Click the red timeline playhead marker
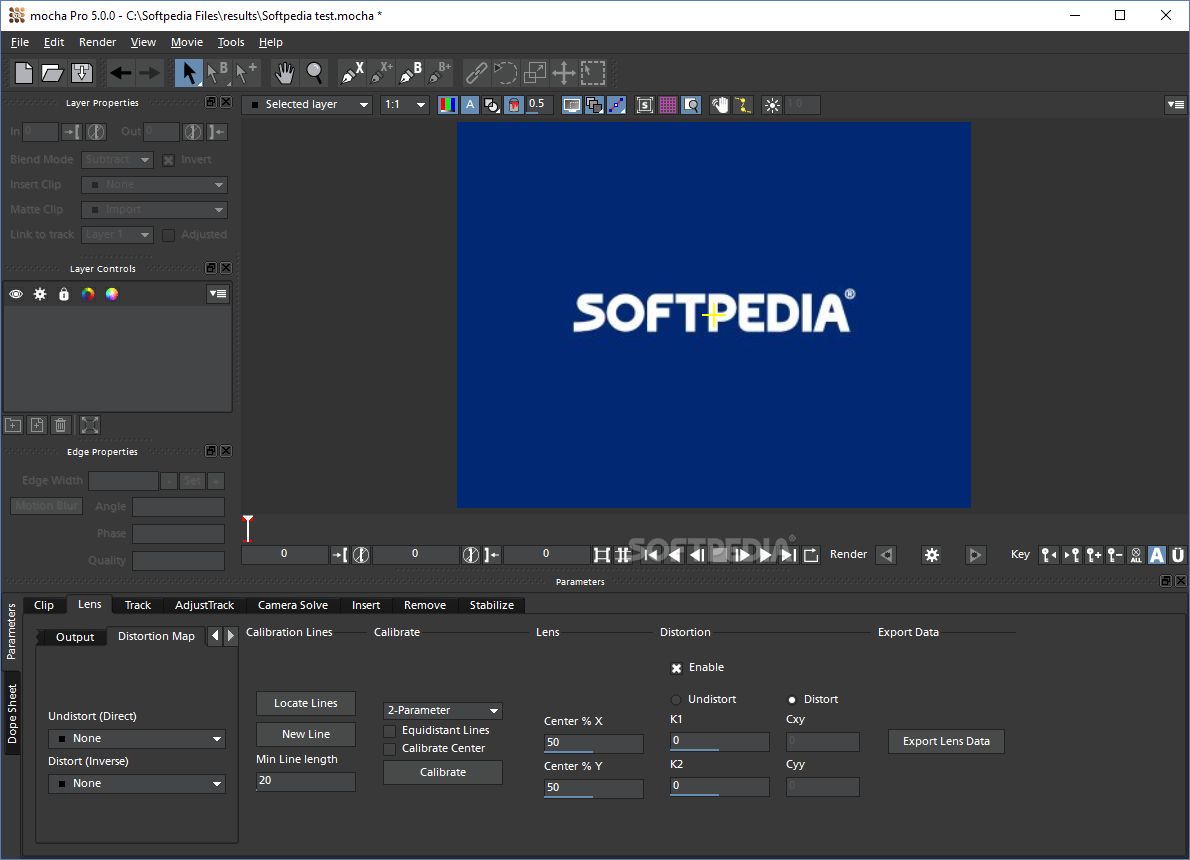 247,528
